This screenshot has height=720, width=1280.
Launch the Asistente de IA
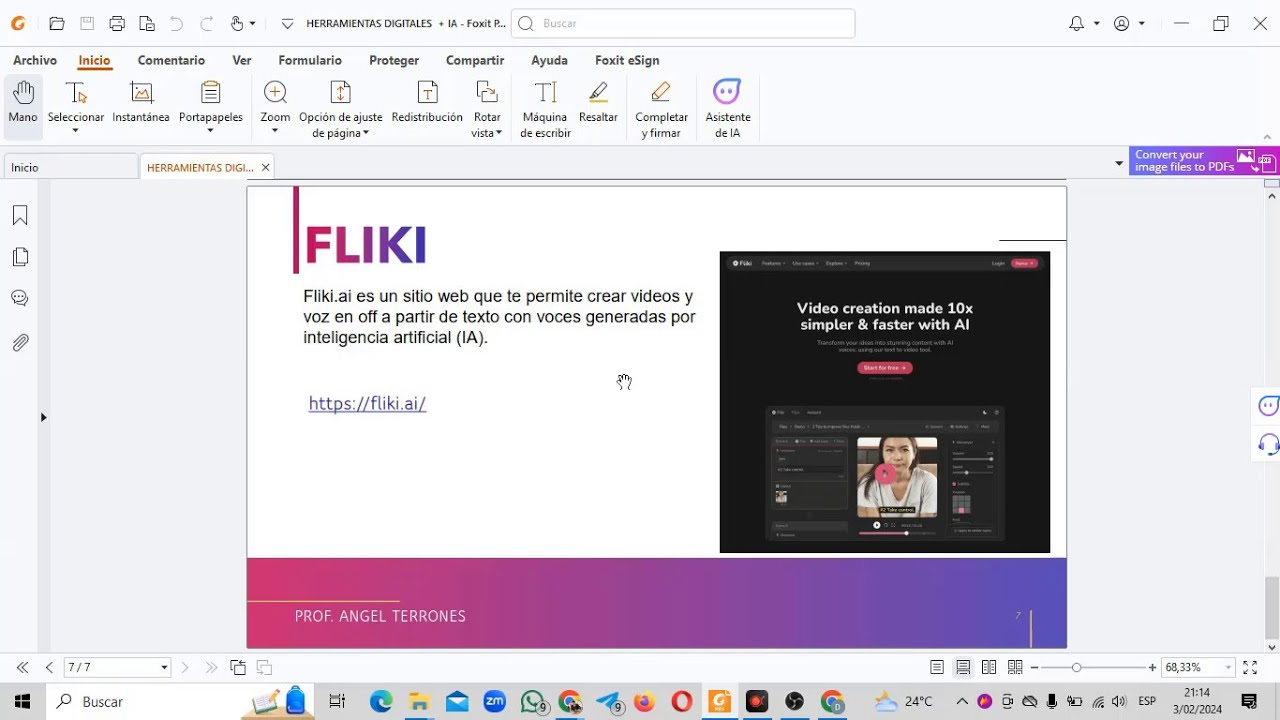point(727,110)
